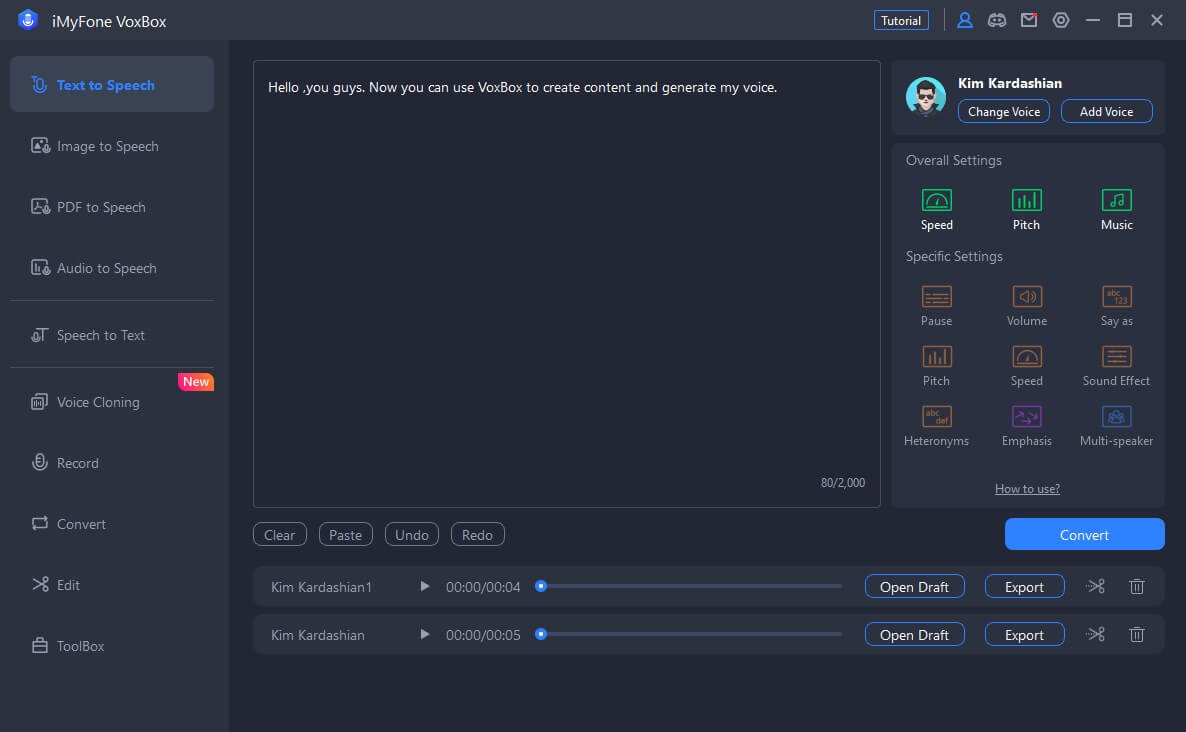Open Draft for Kim Kardashian
Viewport: 1186px width, 732px height.
pyautogui.click(x=914, y=634)
